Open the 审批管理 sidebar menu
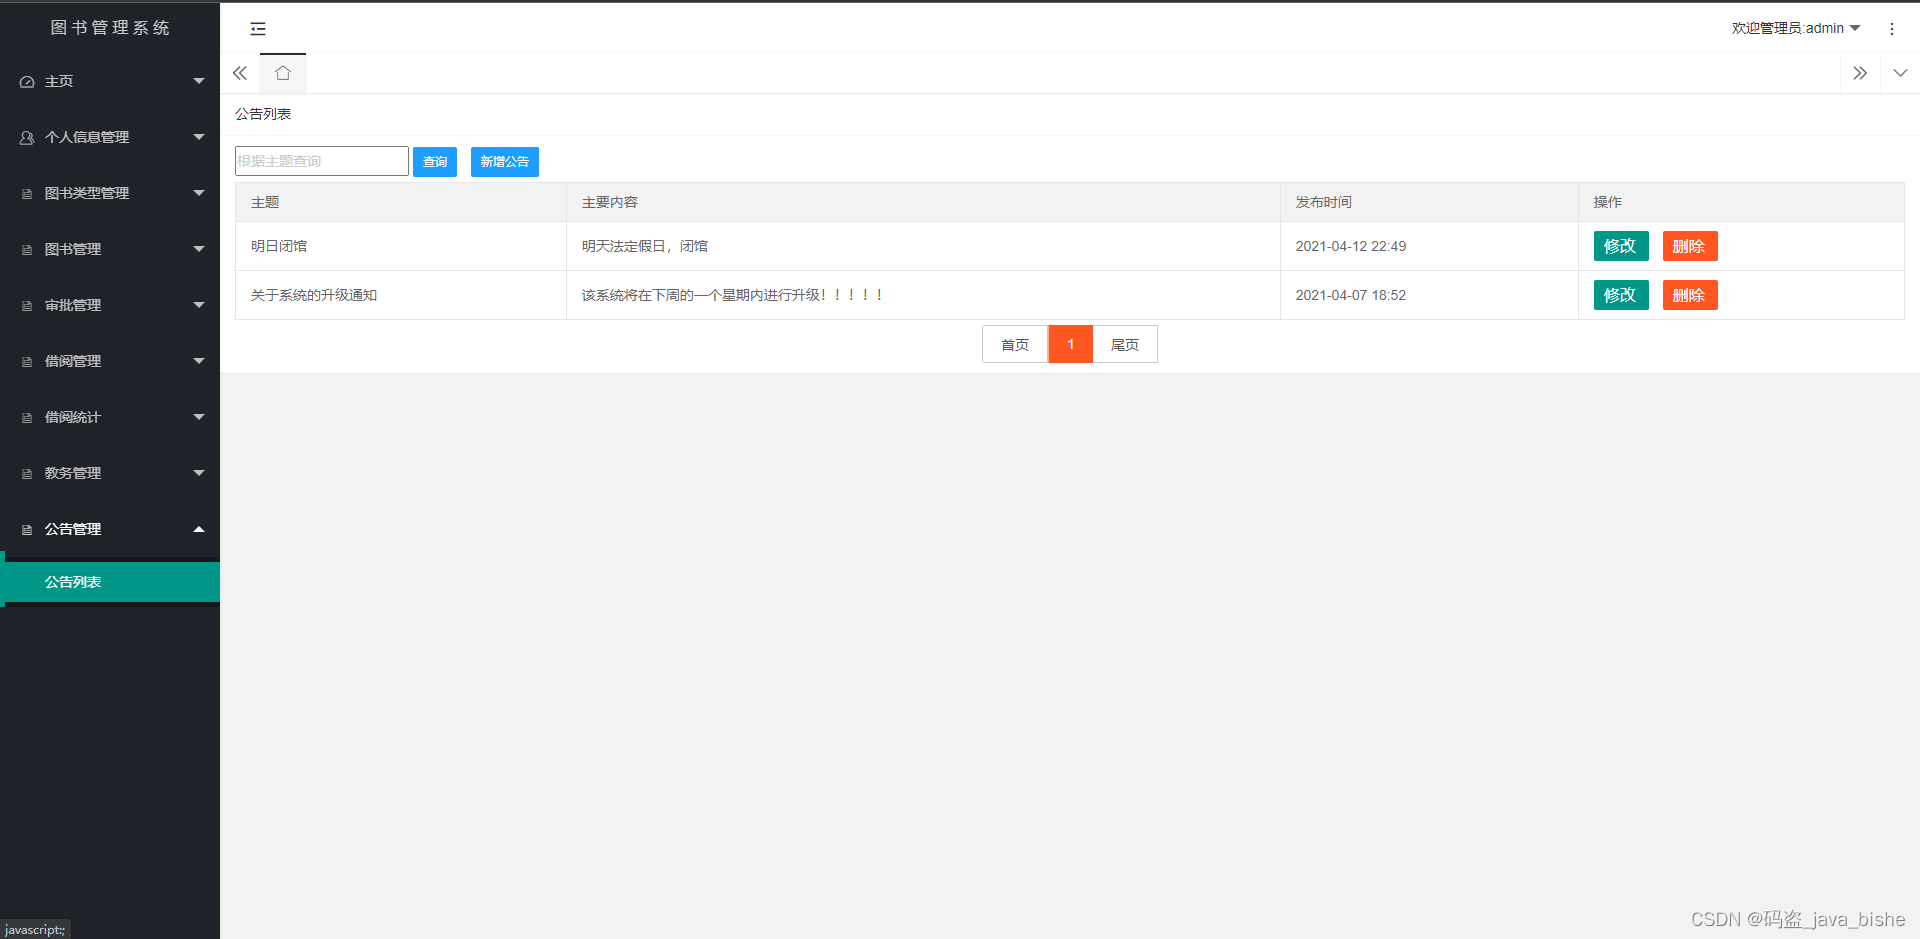This screenshot has width=1920, height=939. click(110, 305)
